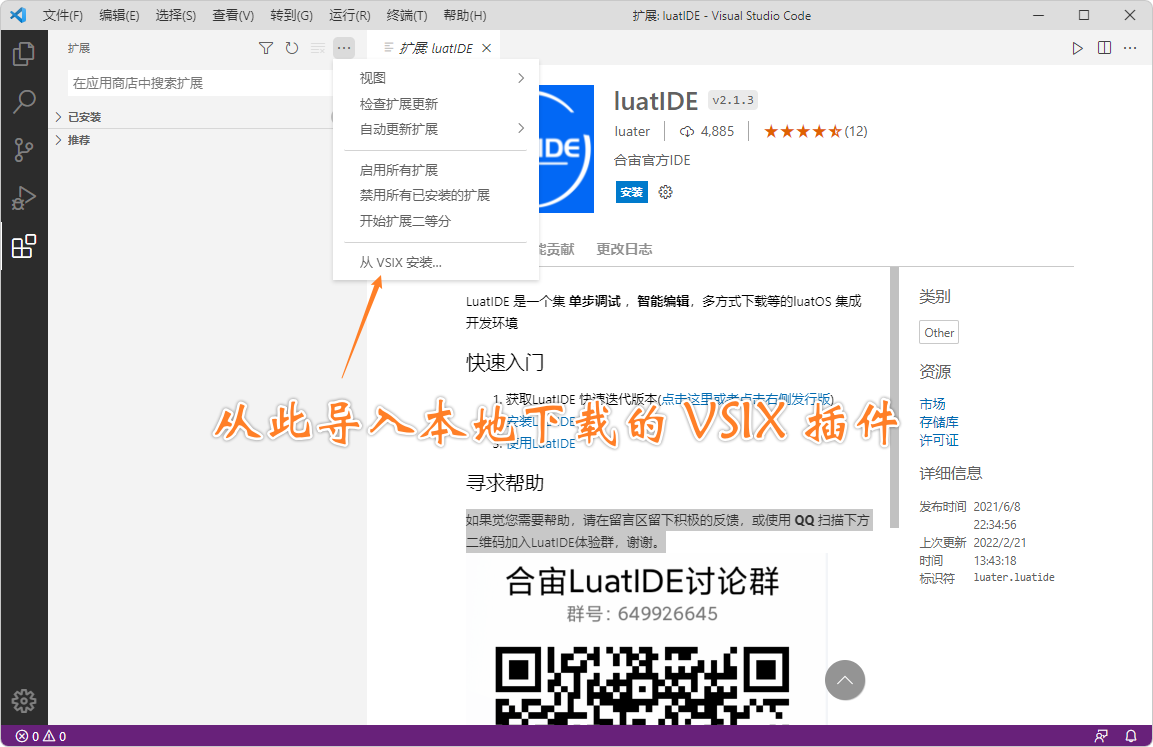The height and width of the screenshot is (747, 1153).
Task: Open the Run and Debug view
Action: [24, 198]
